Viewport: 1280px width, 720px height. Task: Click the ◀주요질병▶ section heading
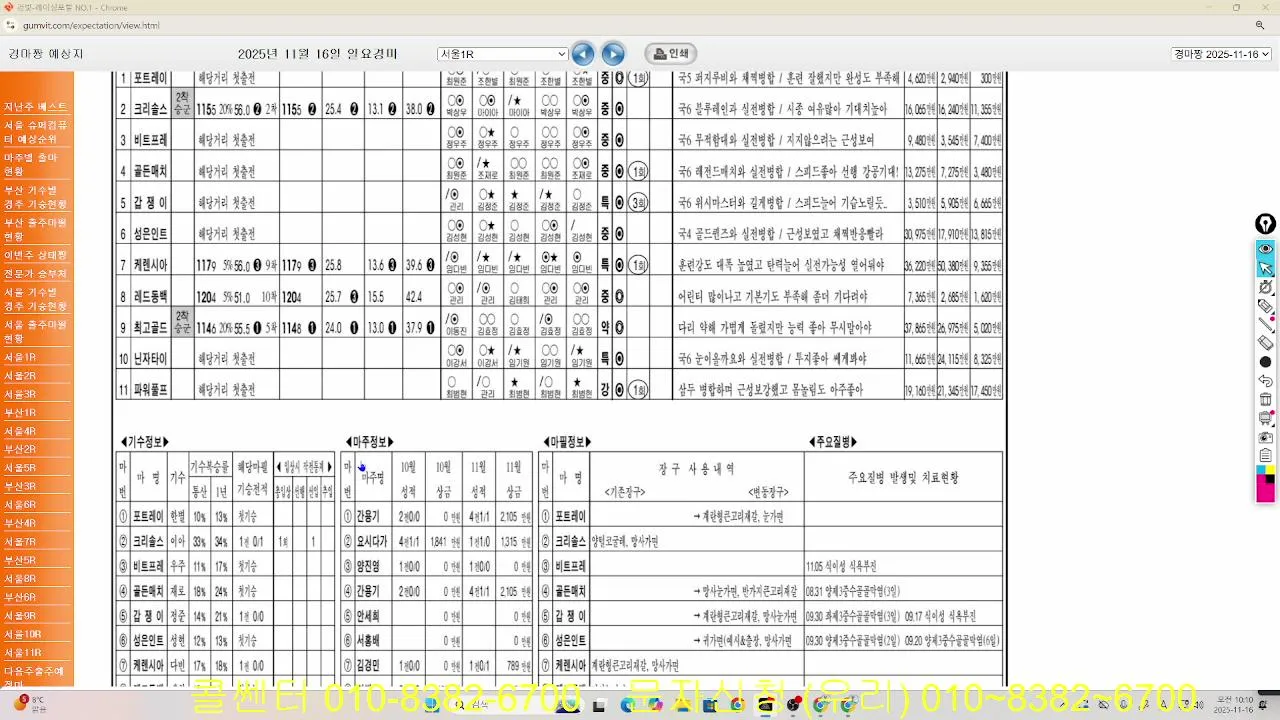coord(833,441)
